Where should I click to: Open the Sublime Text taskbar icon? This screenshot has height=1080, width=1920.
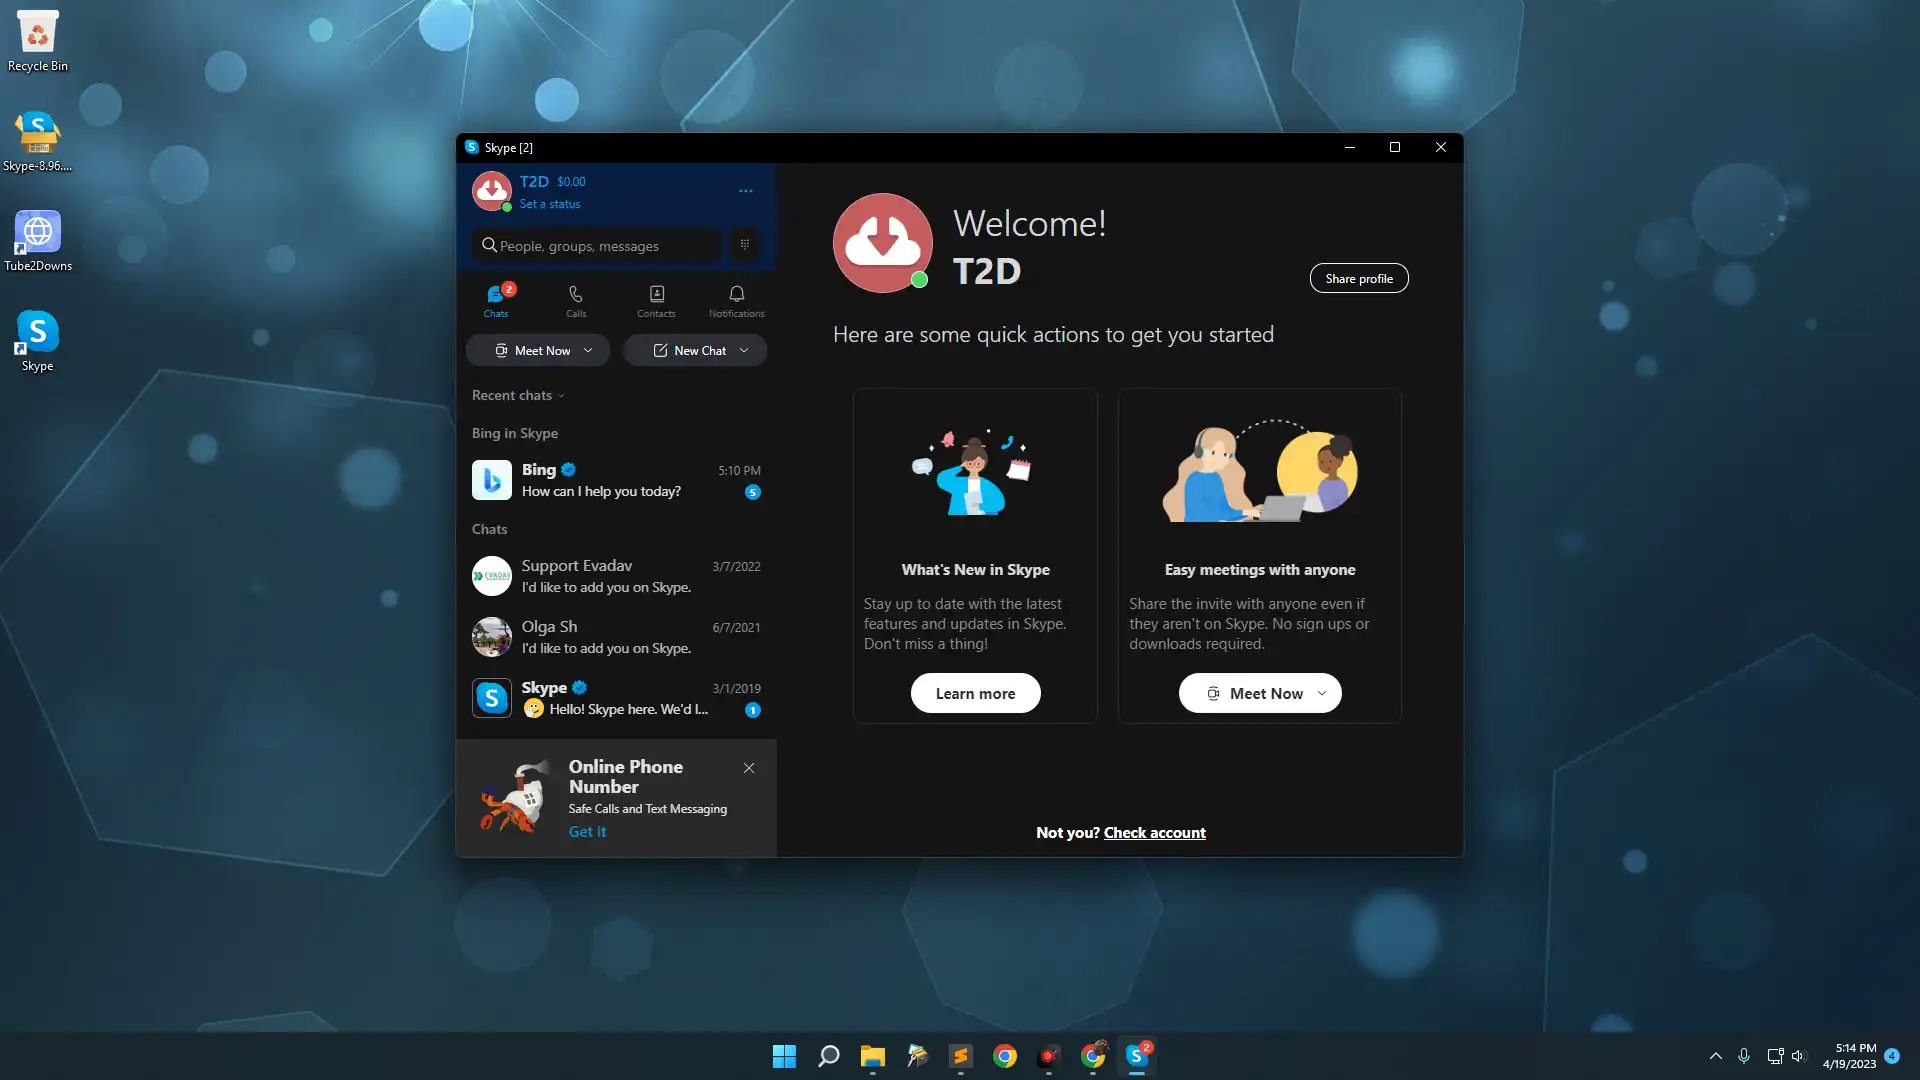point(961,1056)
